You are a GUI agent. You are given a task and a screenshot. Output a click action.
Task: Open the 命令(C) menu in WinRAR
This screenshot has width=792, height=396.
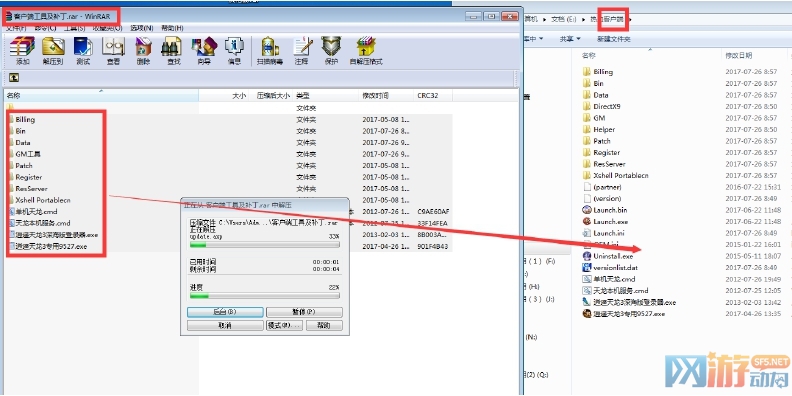(45, 28)
